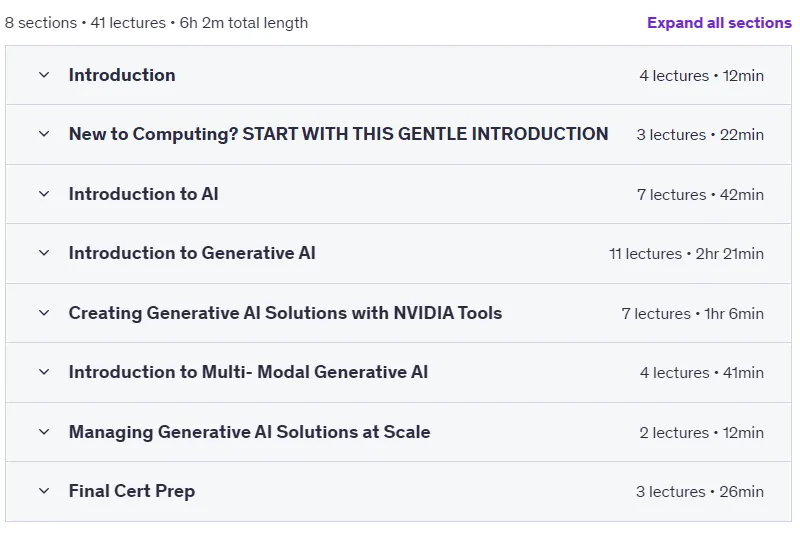Click the 11 lectures 2hr 21min label
800x533 pixels.
[686, 253]
